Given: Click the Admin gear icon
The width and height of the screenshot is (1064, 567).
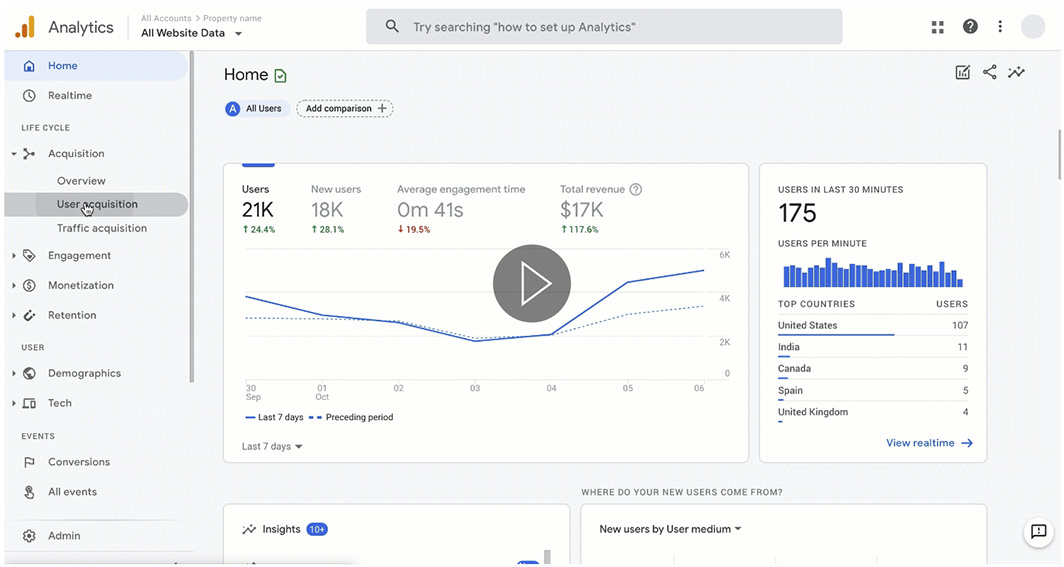Looking at the screenshot, I should (x=29, y=536).
